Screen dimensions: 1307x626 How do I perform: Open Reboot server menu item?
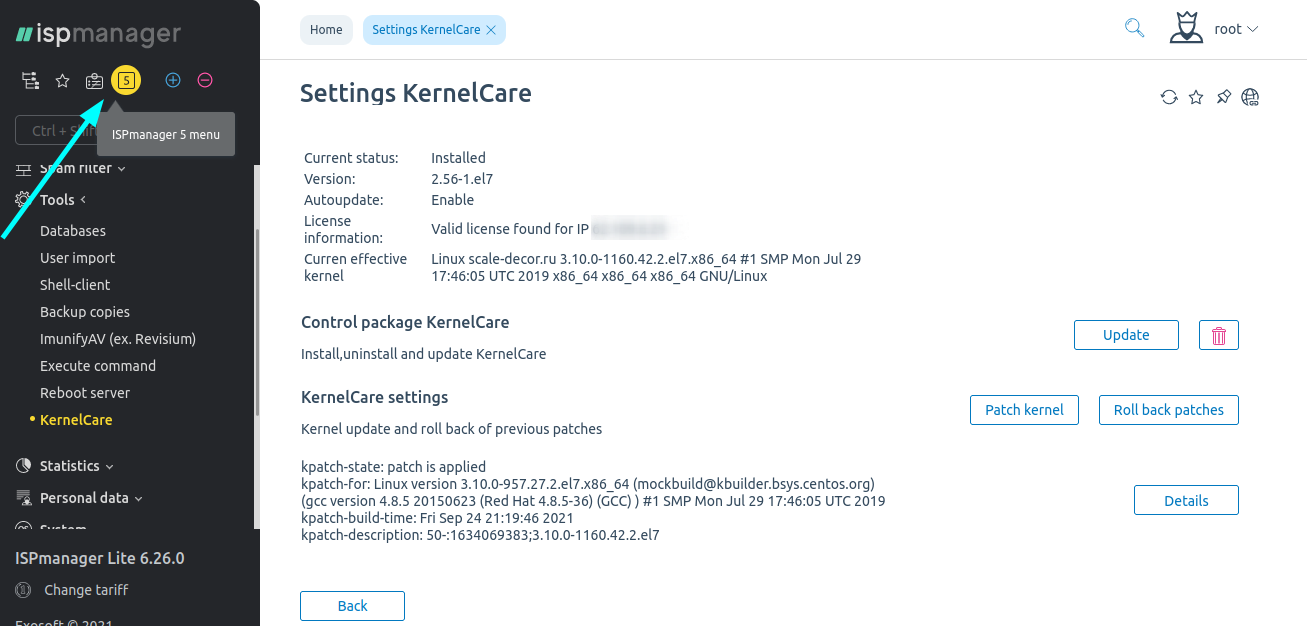coord(85,393)
